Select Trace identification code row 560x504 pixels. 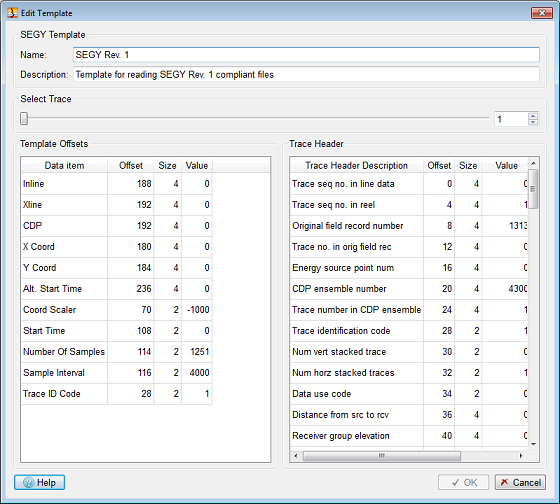pyautogui.click(x=409, y=331)
